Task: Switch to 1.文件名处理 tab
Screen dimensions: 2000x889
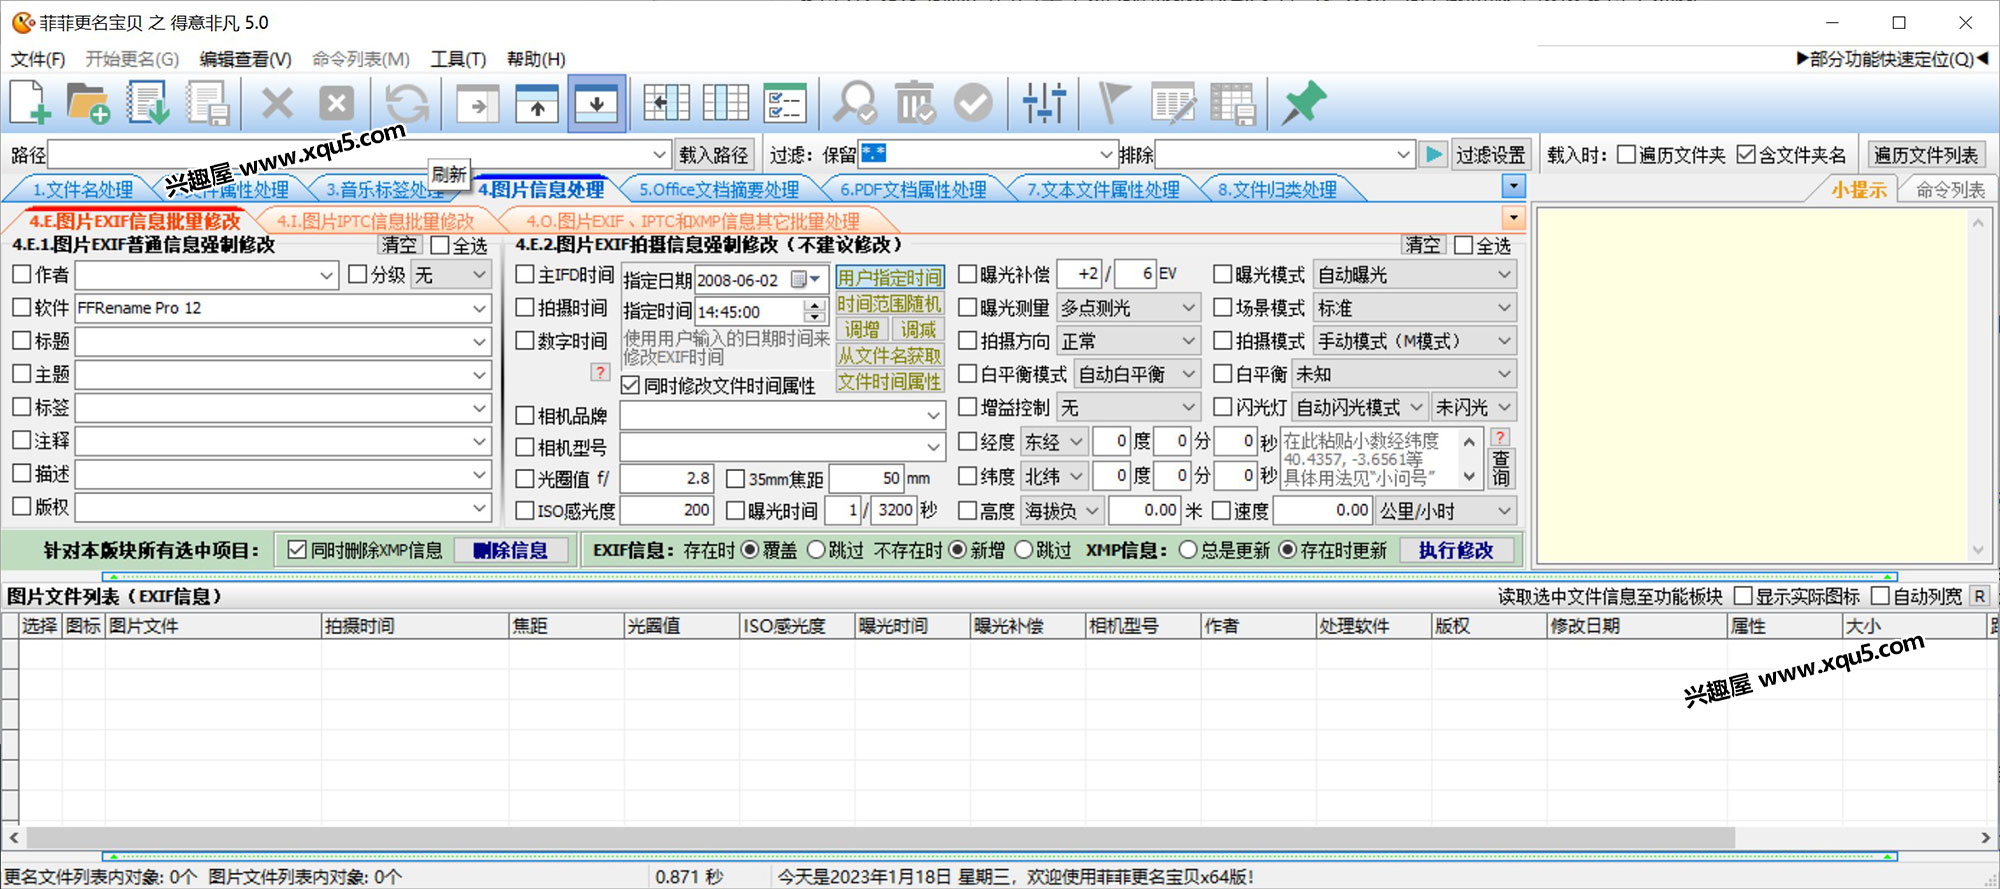Action: (82, 189)
